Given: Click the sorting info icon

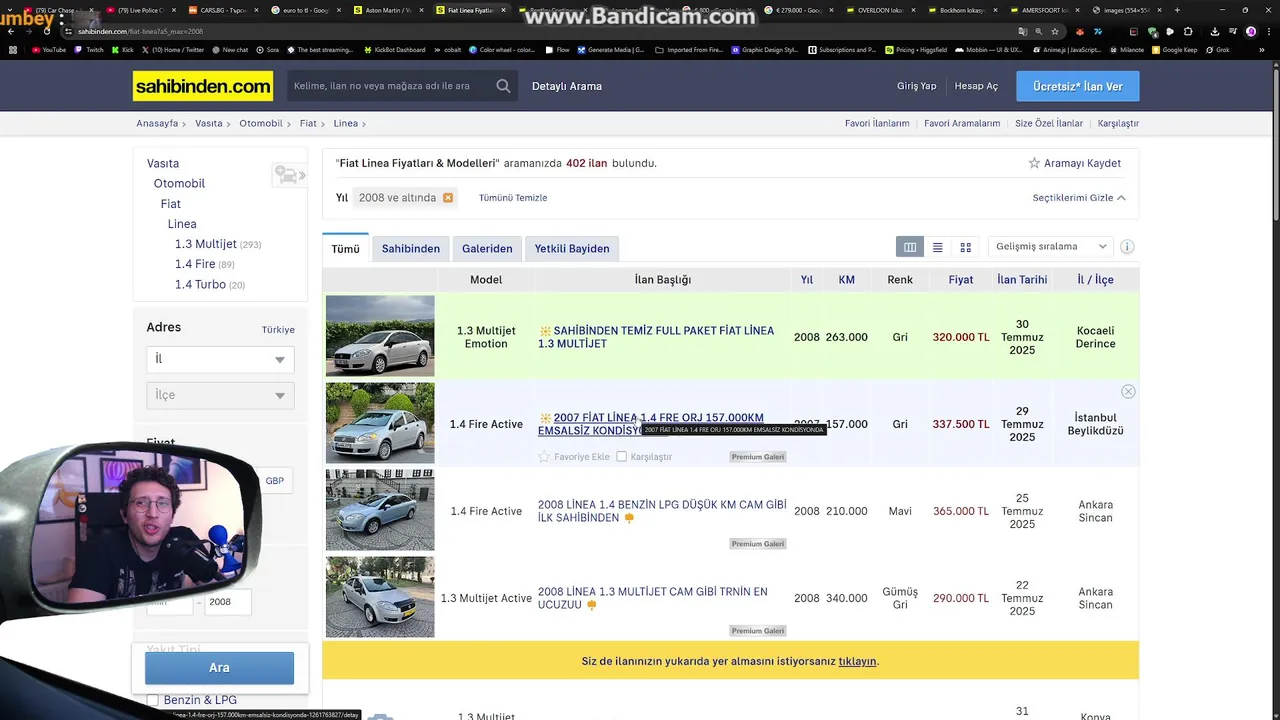Looking at the screenshot, I should (1127, 247).
